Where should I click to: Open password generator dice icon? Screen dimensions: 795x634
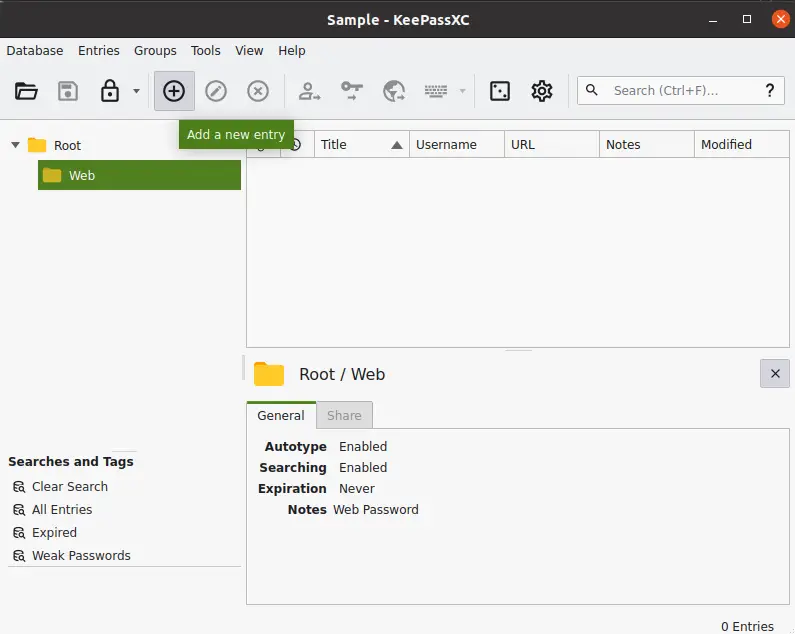(500, 91)
